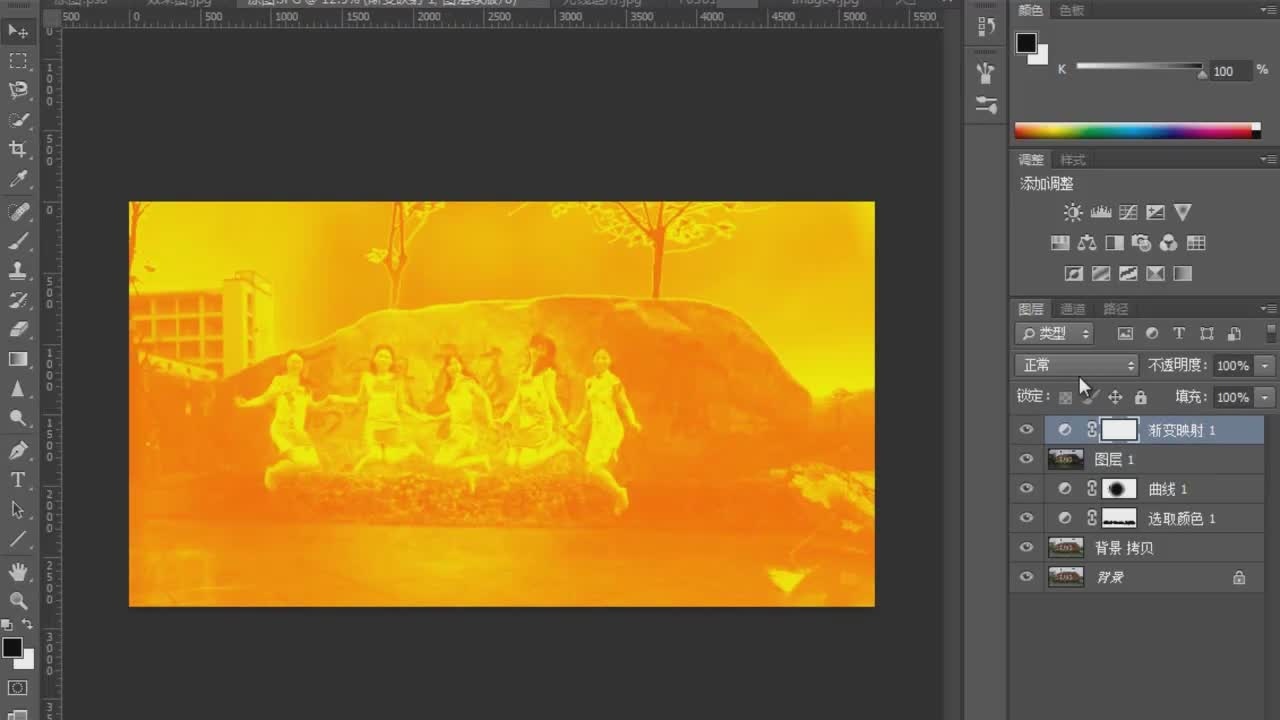Select the Dodge tool
The width and height of the screenshot is (1280, 720).
click(18, 418)
